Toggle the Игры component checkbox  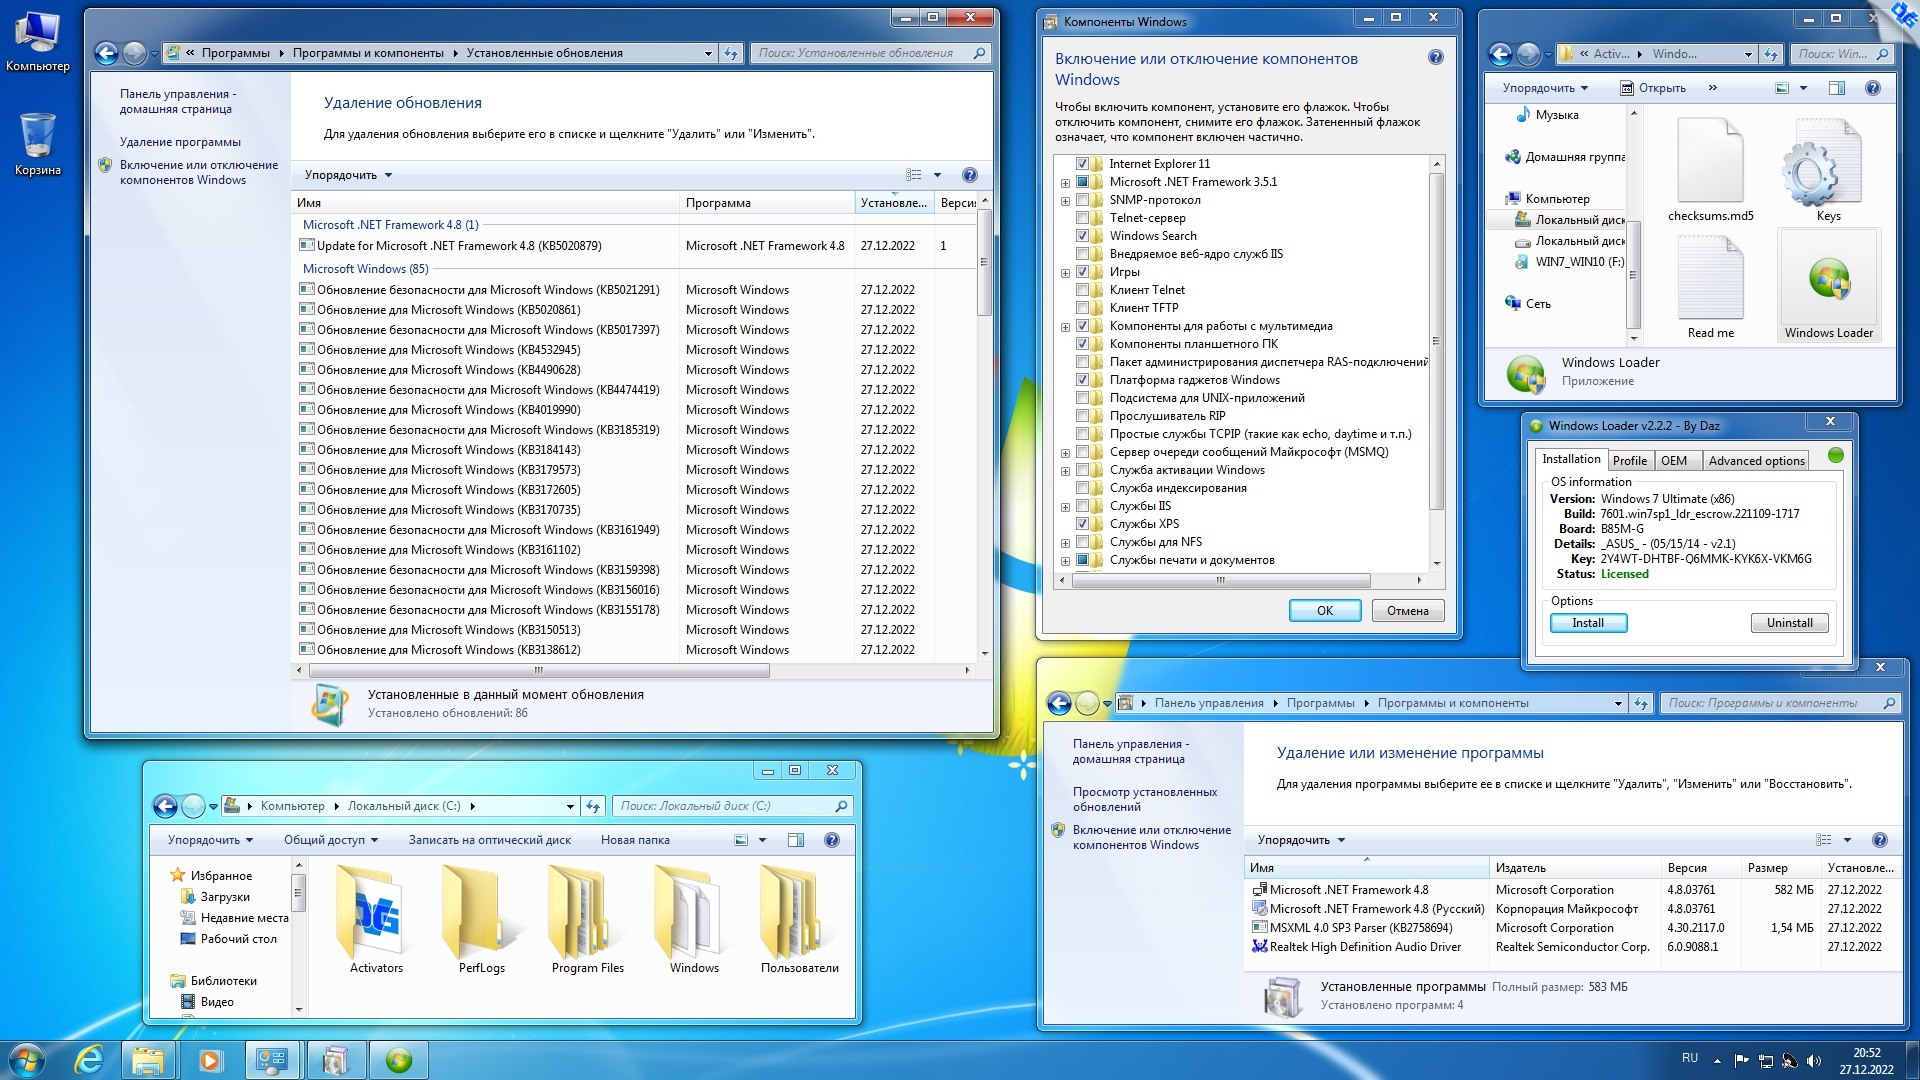click(x=1082, y=272)
